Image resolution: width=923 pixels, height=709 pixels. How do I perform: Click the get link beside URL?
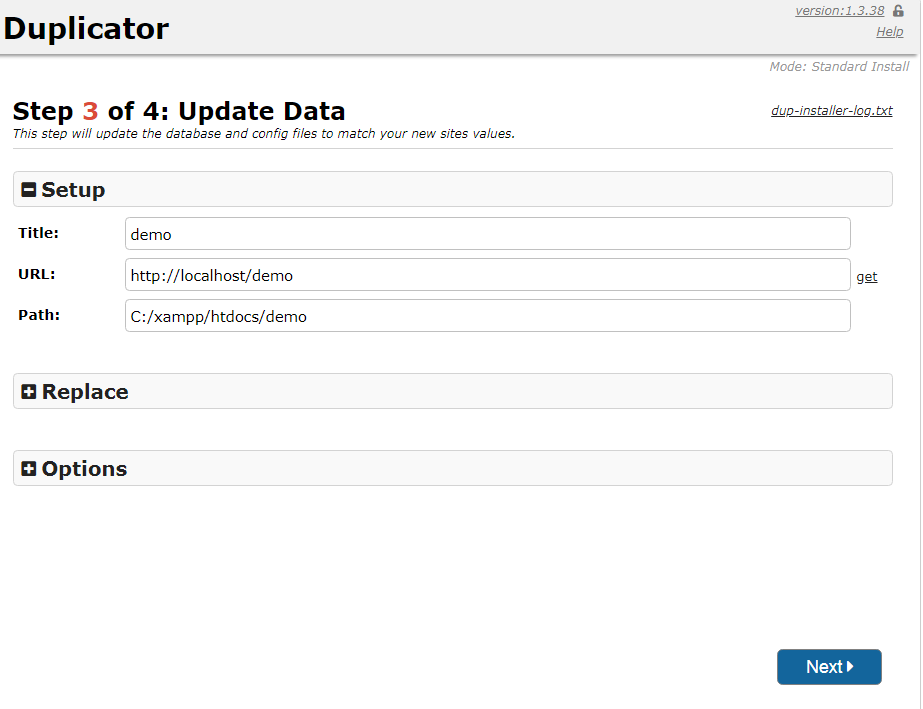click(866, 277)
